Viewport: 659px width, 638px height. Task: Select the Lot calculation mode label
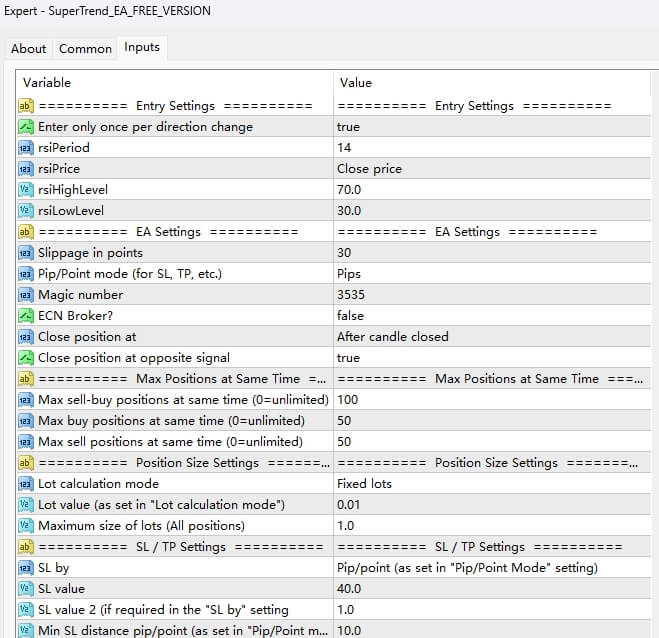(98, 484)
